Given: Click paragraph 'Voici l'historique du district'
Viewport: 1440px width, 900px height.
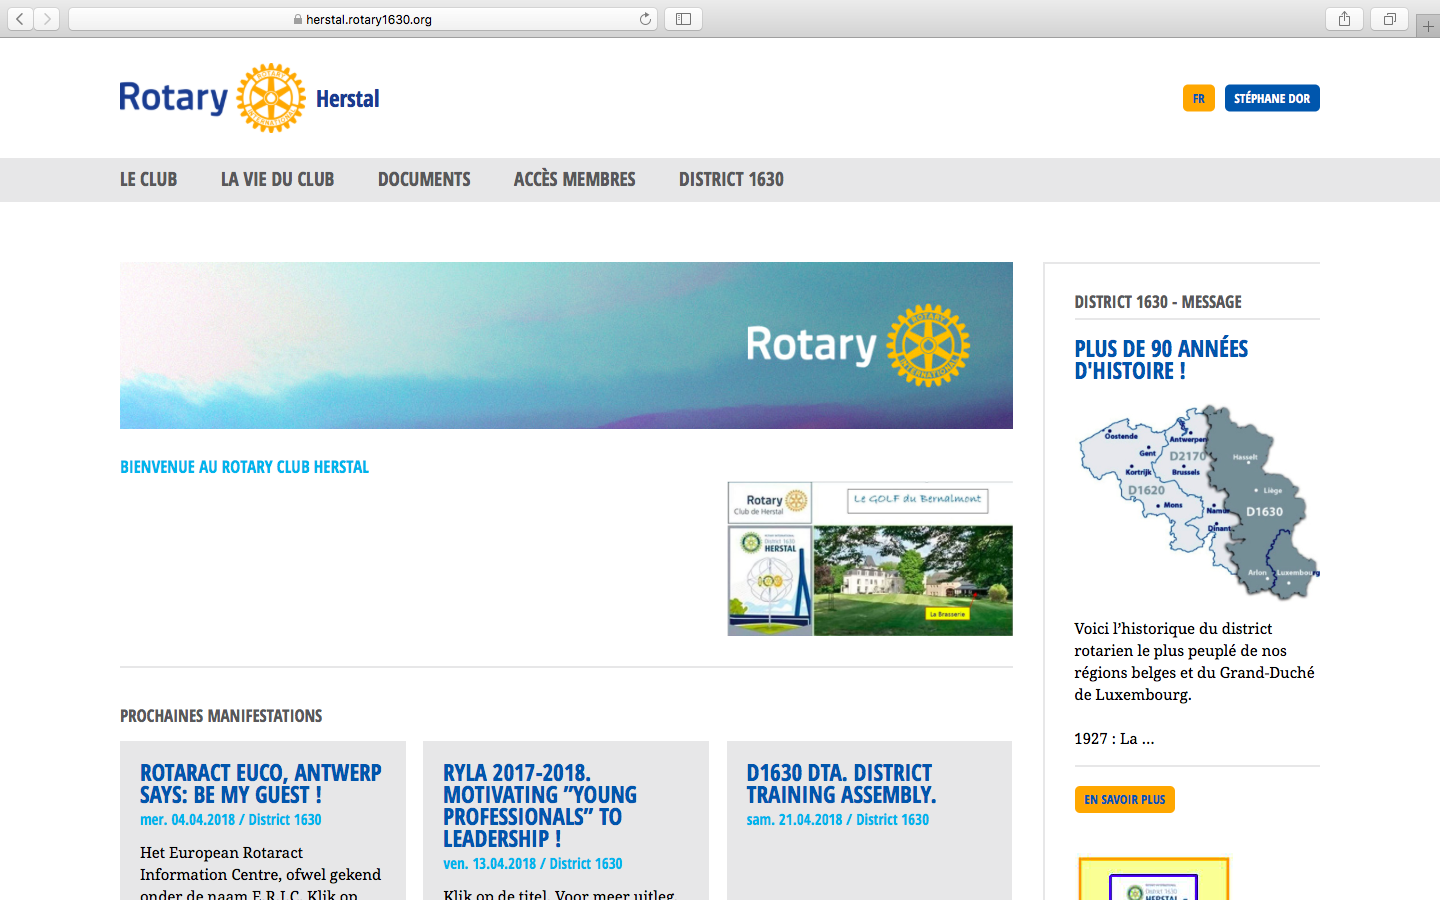Looking at the screenshot, I should pyautogui.click(x=1195, y=662).
